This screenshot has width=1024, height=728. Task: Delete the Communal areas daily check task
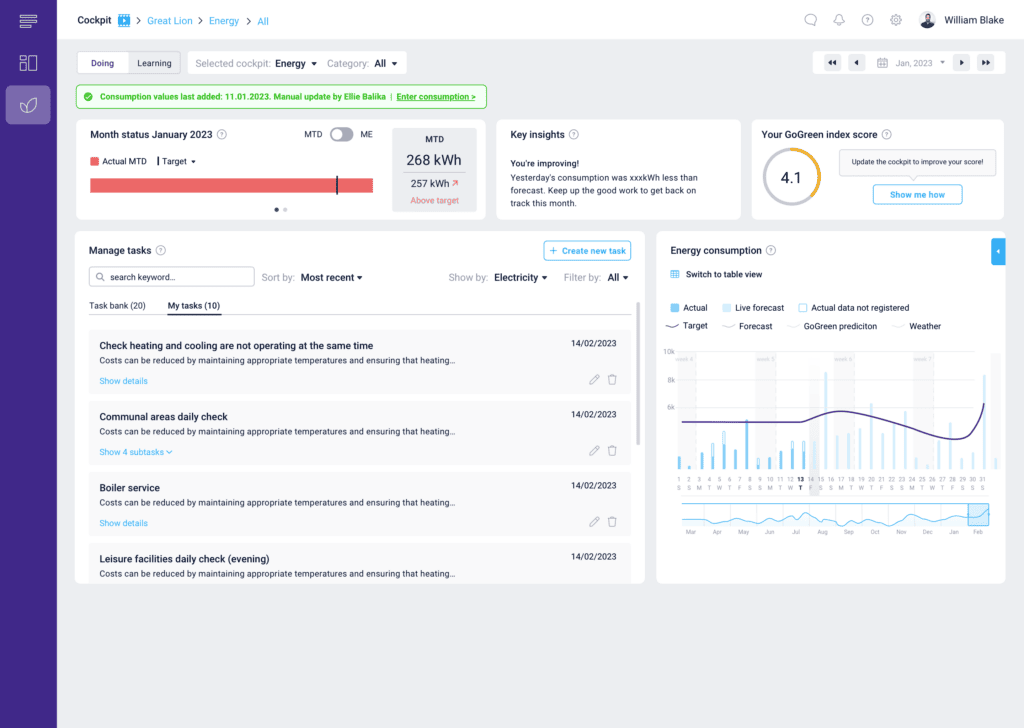612,451
